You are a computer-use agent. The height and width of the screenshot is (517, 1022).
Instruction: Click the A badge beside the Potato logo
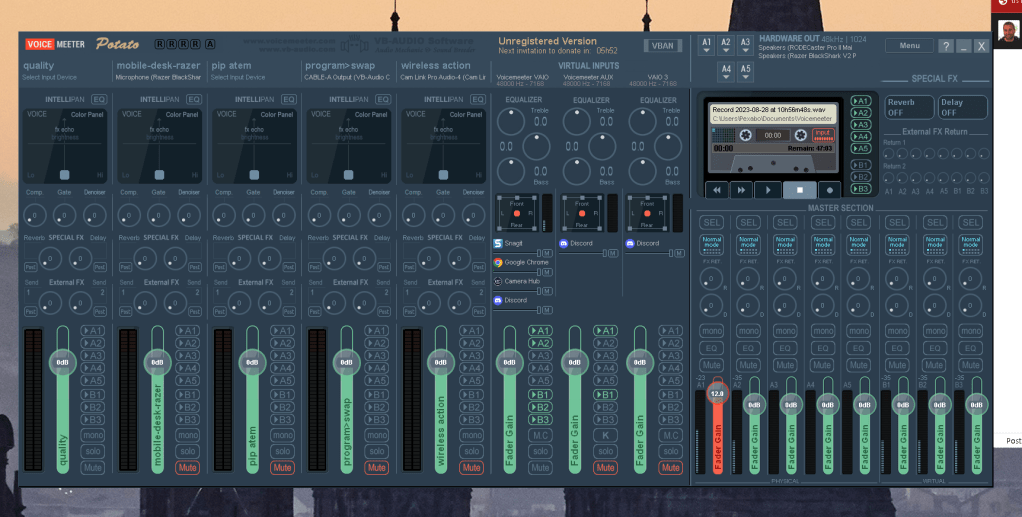[x=210, y=44]
